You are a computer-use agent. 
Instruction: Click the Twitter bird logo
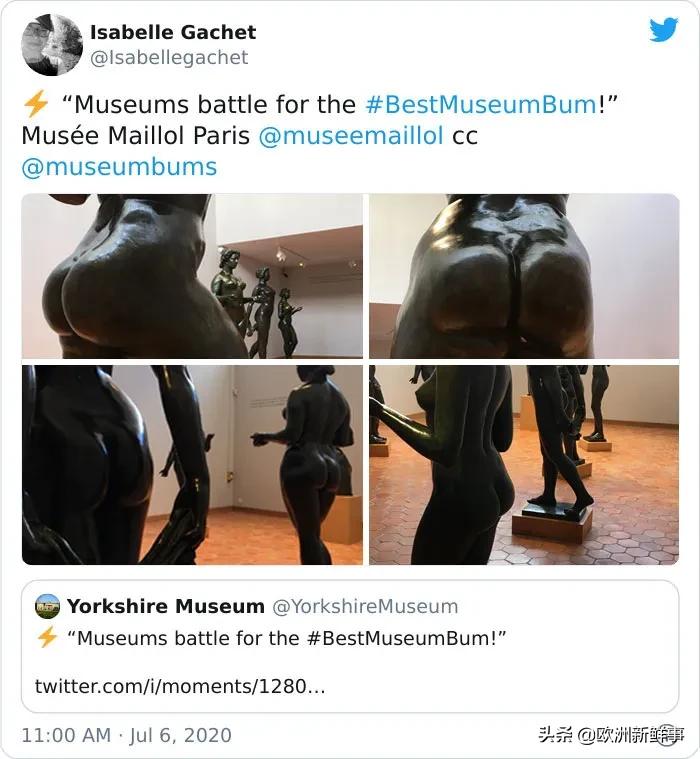(x=664, y=30)
